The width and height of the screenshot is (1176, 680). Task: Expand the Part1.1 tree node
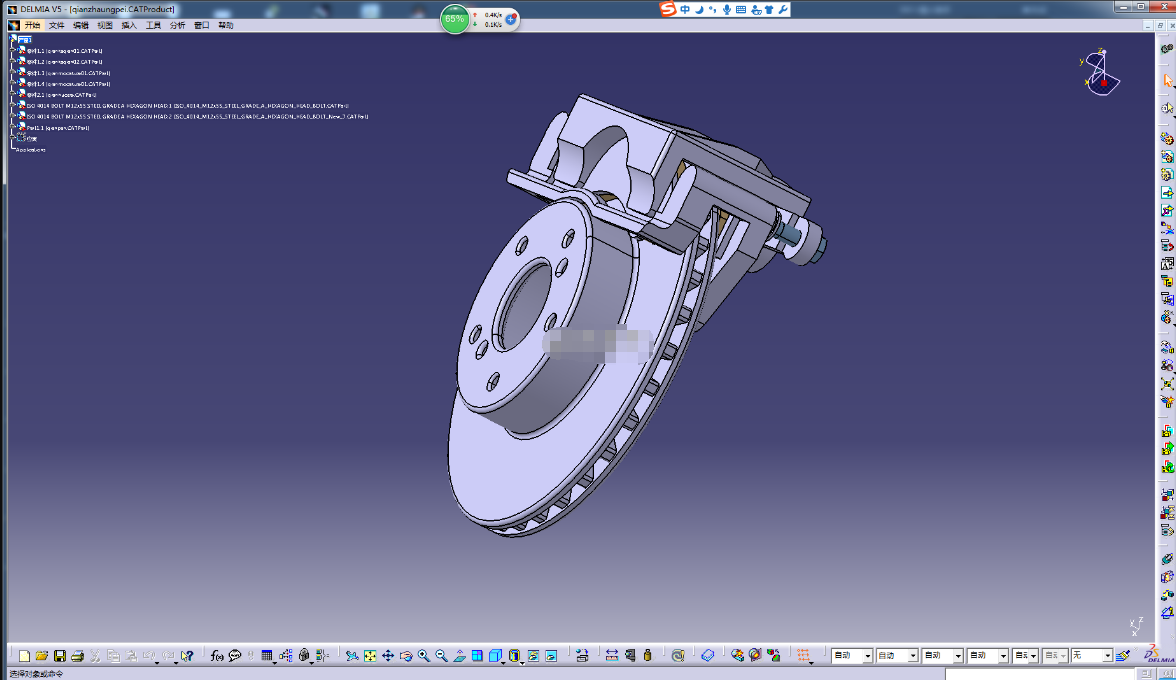[x=14, y=127]
